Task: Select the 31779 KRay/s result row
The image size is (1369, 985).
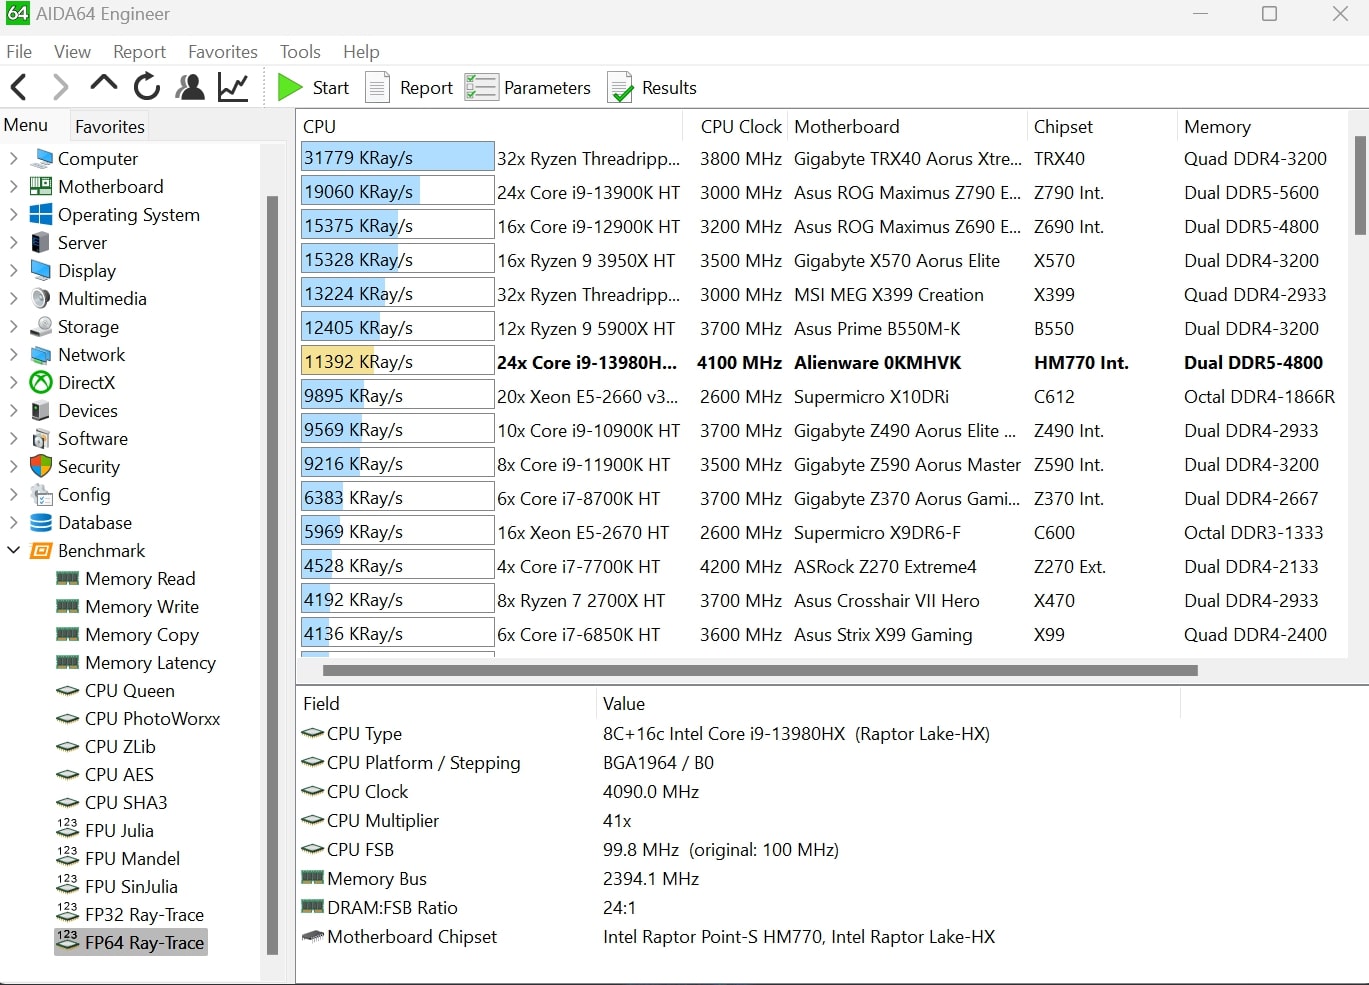Action: click(x=823, y=158)
